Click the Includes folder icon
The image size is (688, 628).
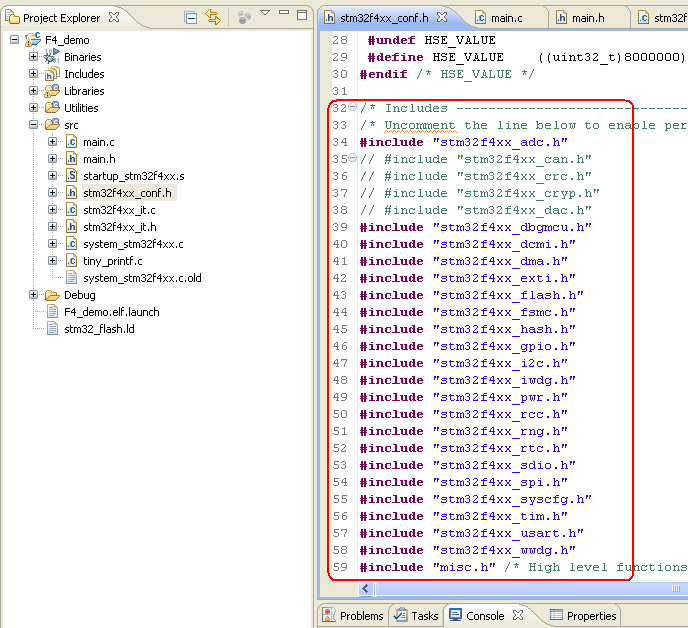click(52, 74)
